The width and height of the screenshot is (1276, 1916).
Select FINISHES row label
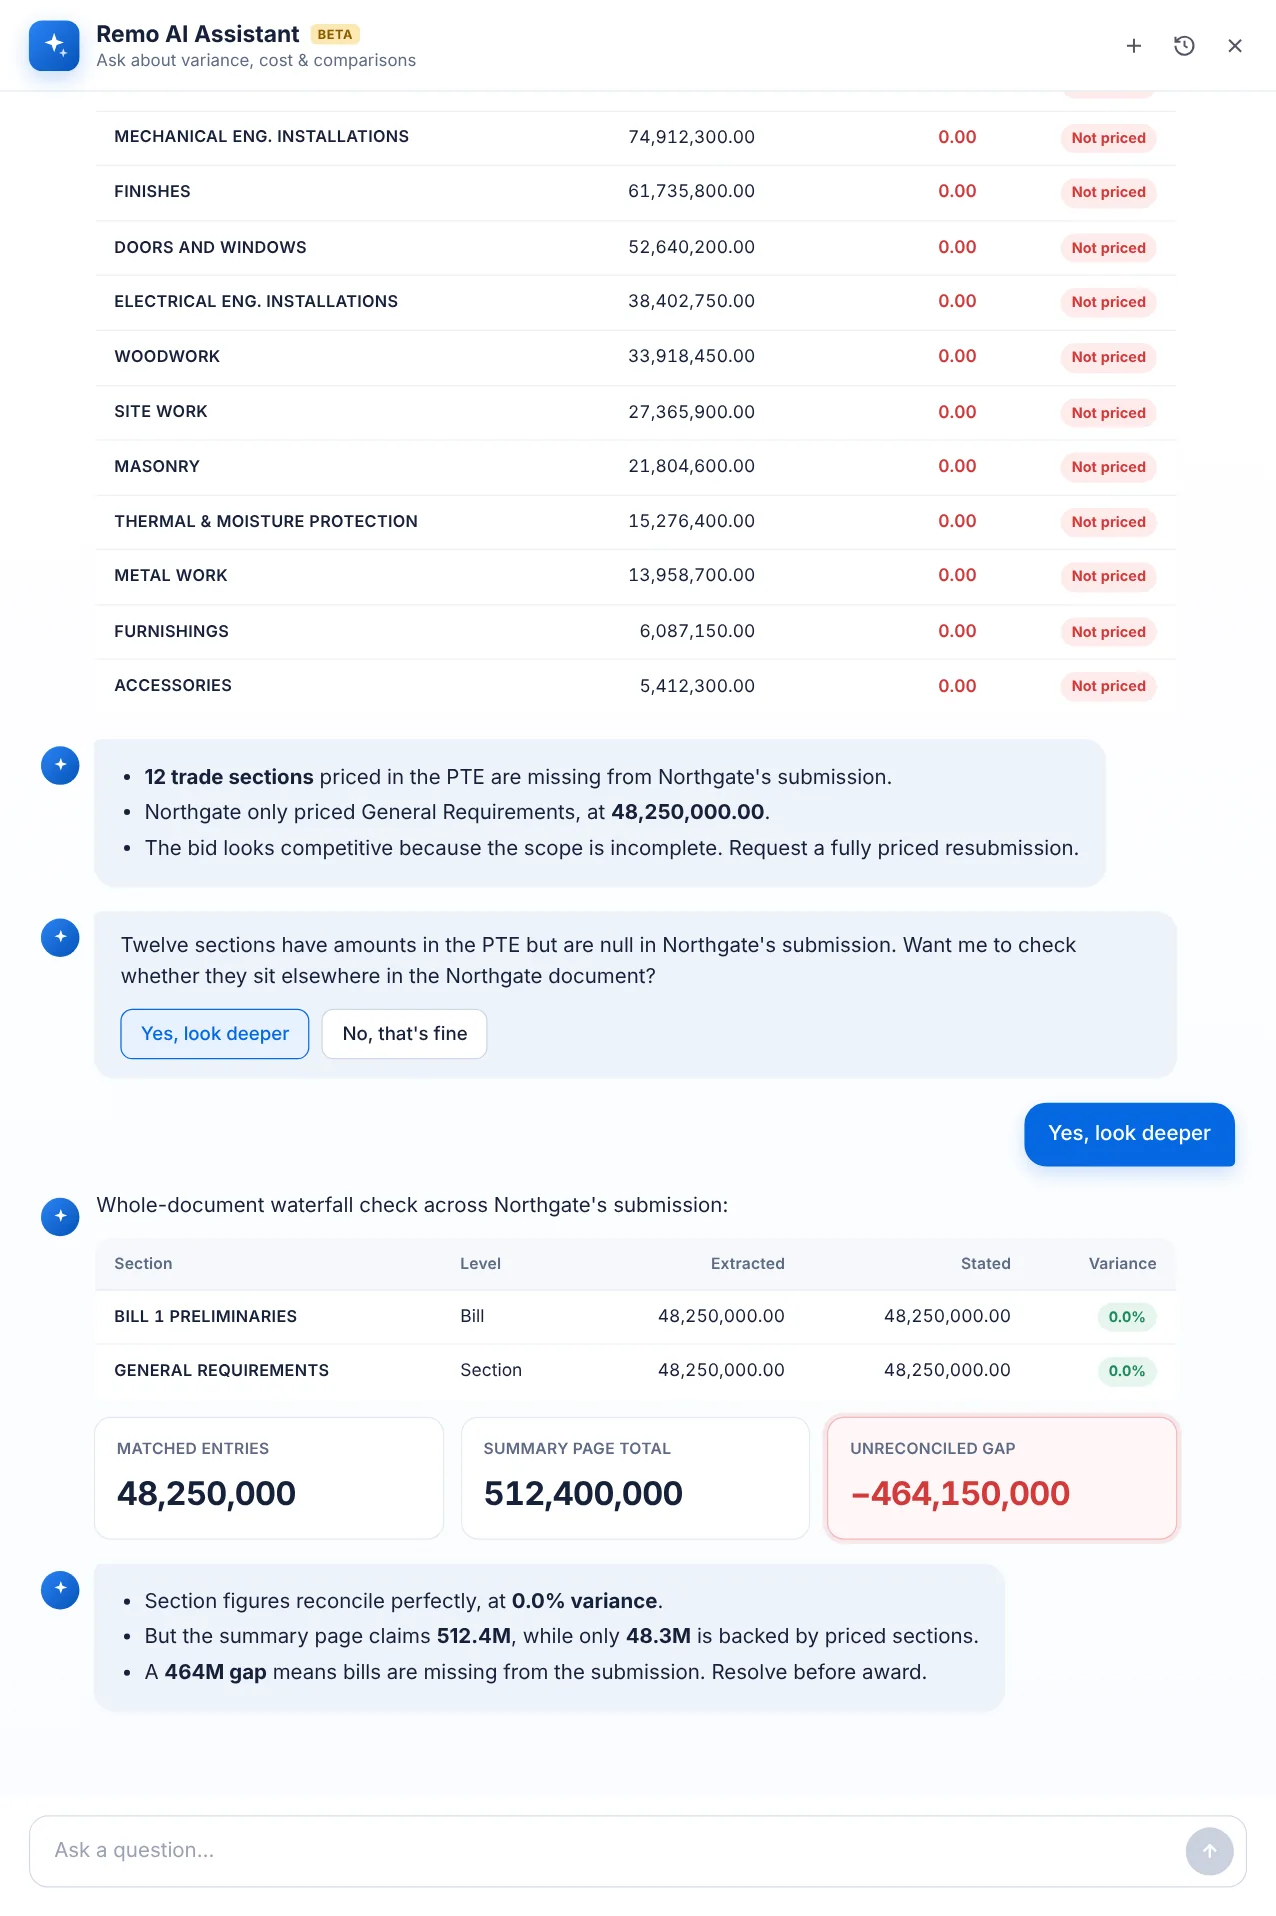(152, 192)
